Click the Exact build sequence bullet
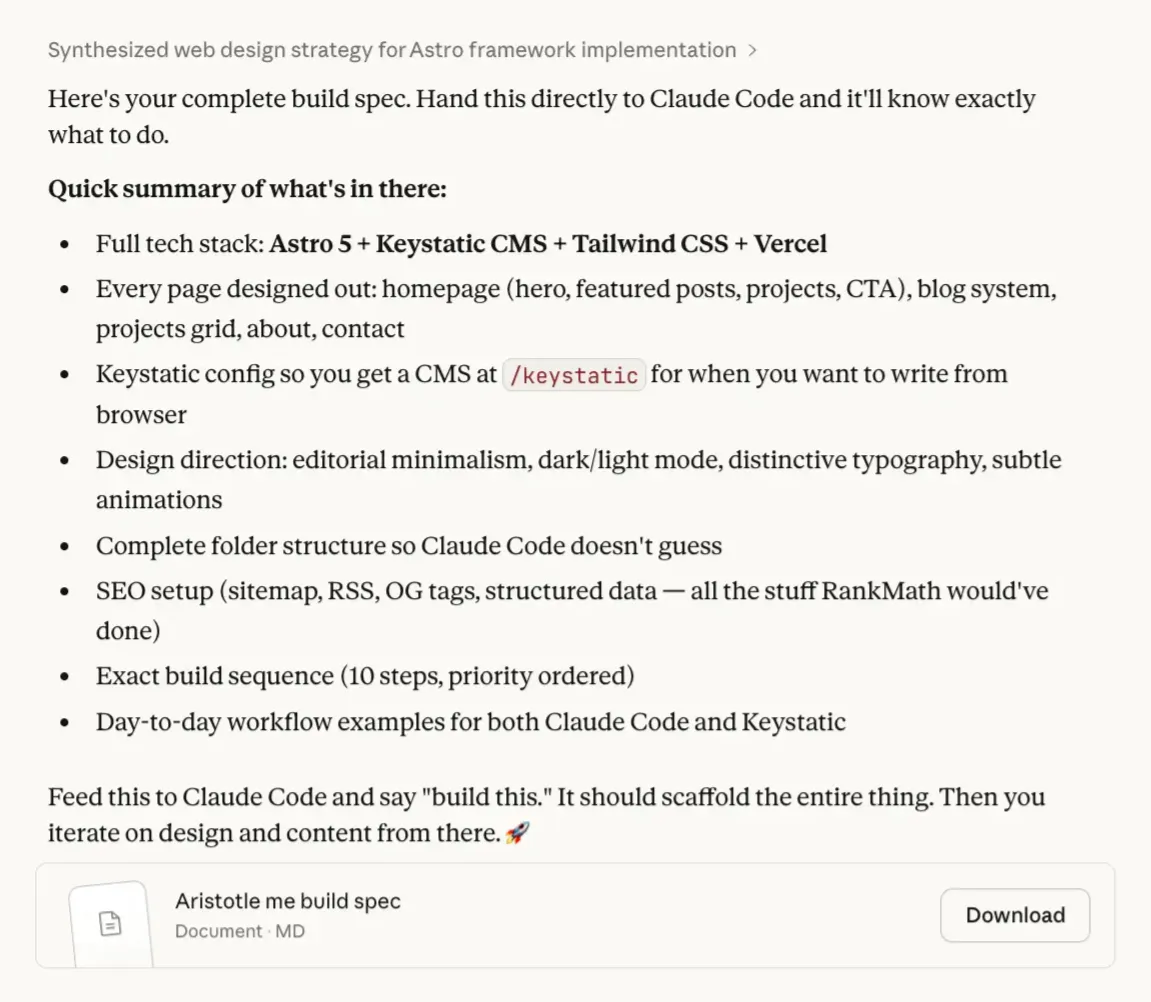 click(x=365, y=676)
